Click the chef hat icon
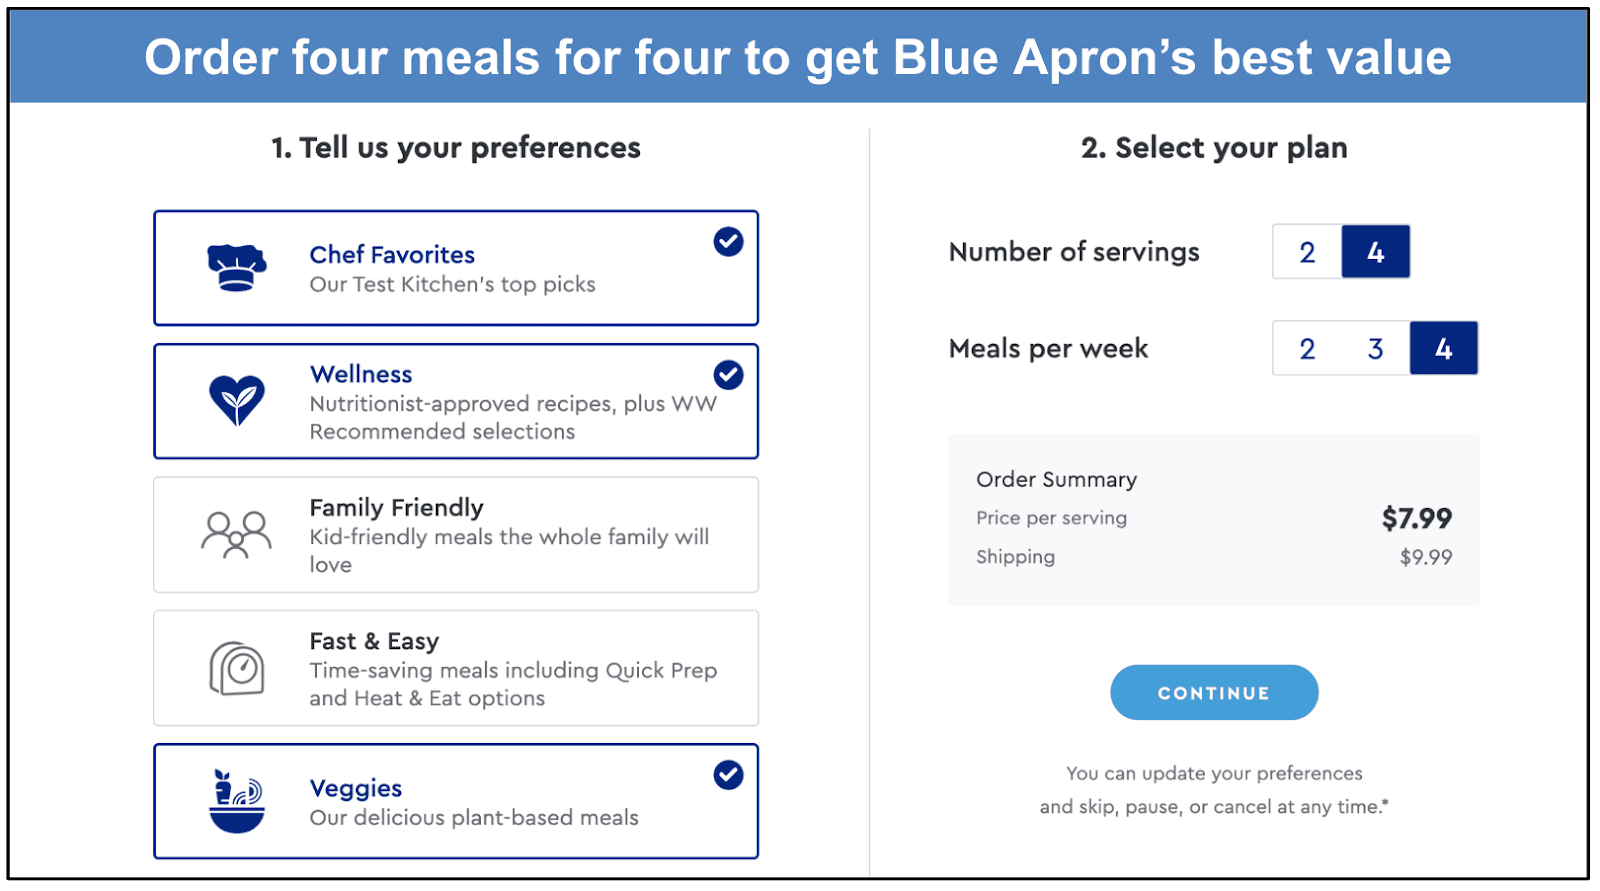This screenshot has width=1600, height=891. pyautogui.click(x=237, y=268)
